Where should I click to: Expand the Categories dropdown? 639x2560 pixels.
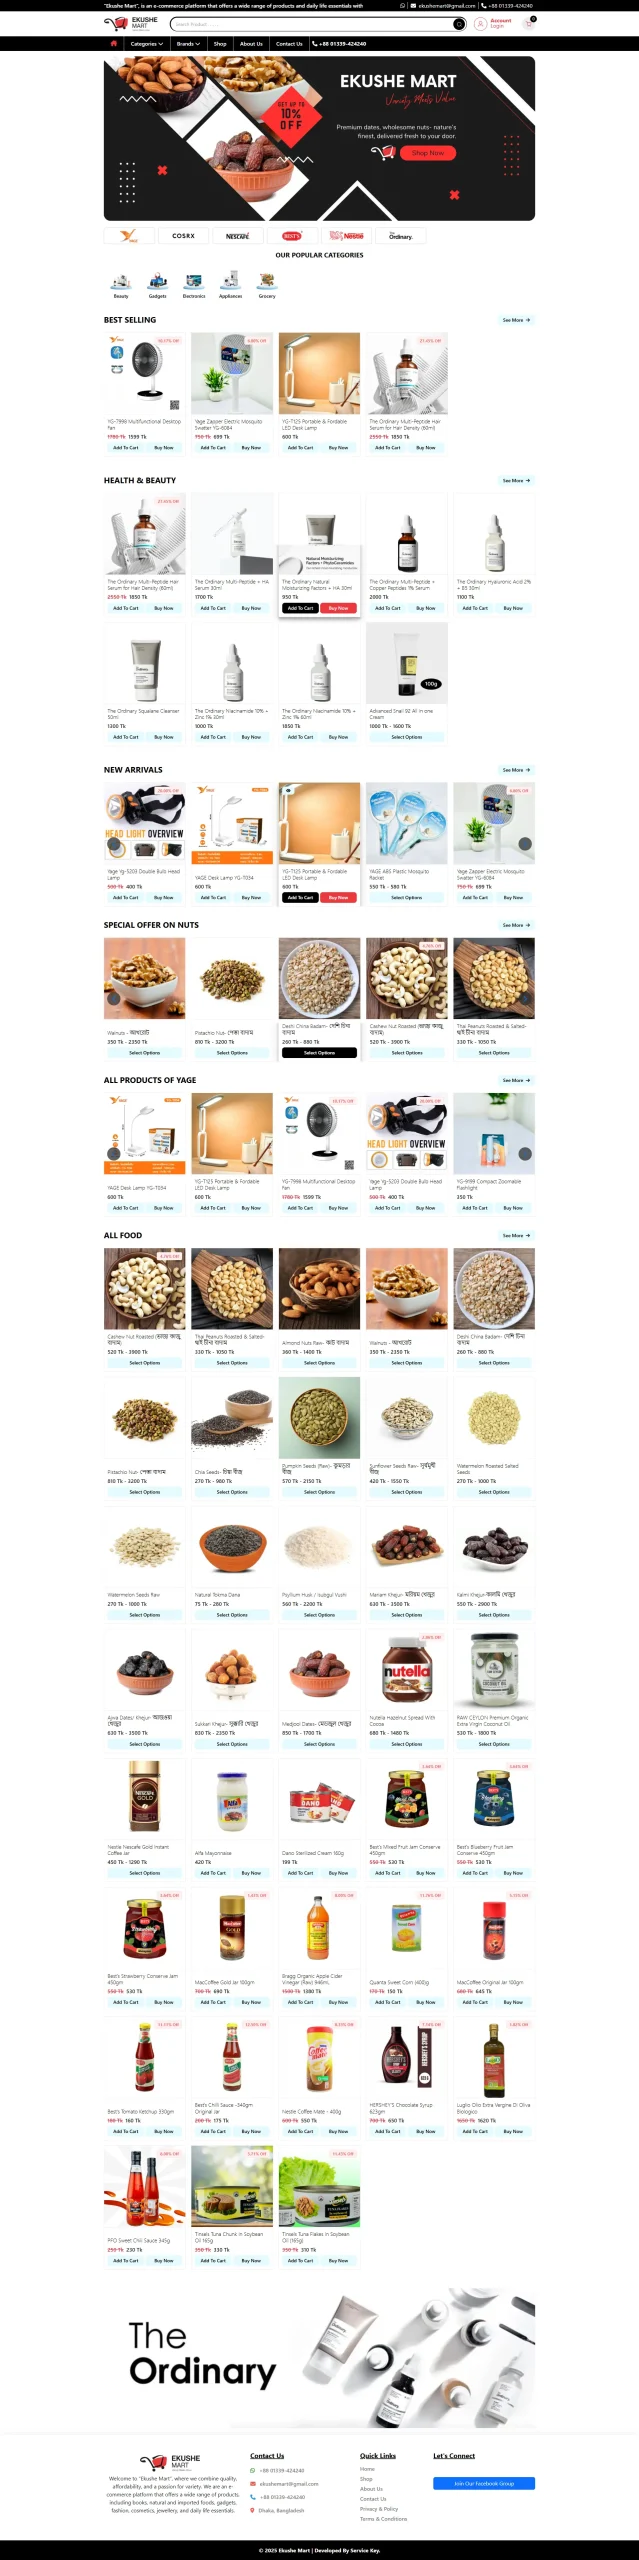[x=146, y=44]
